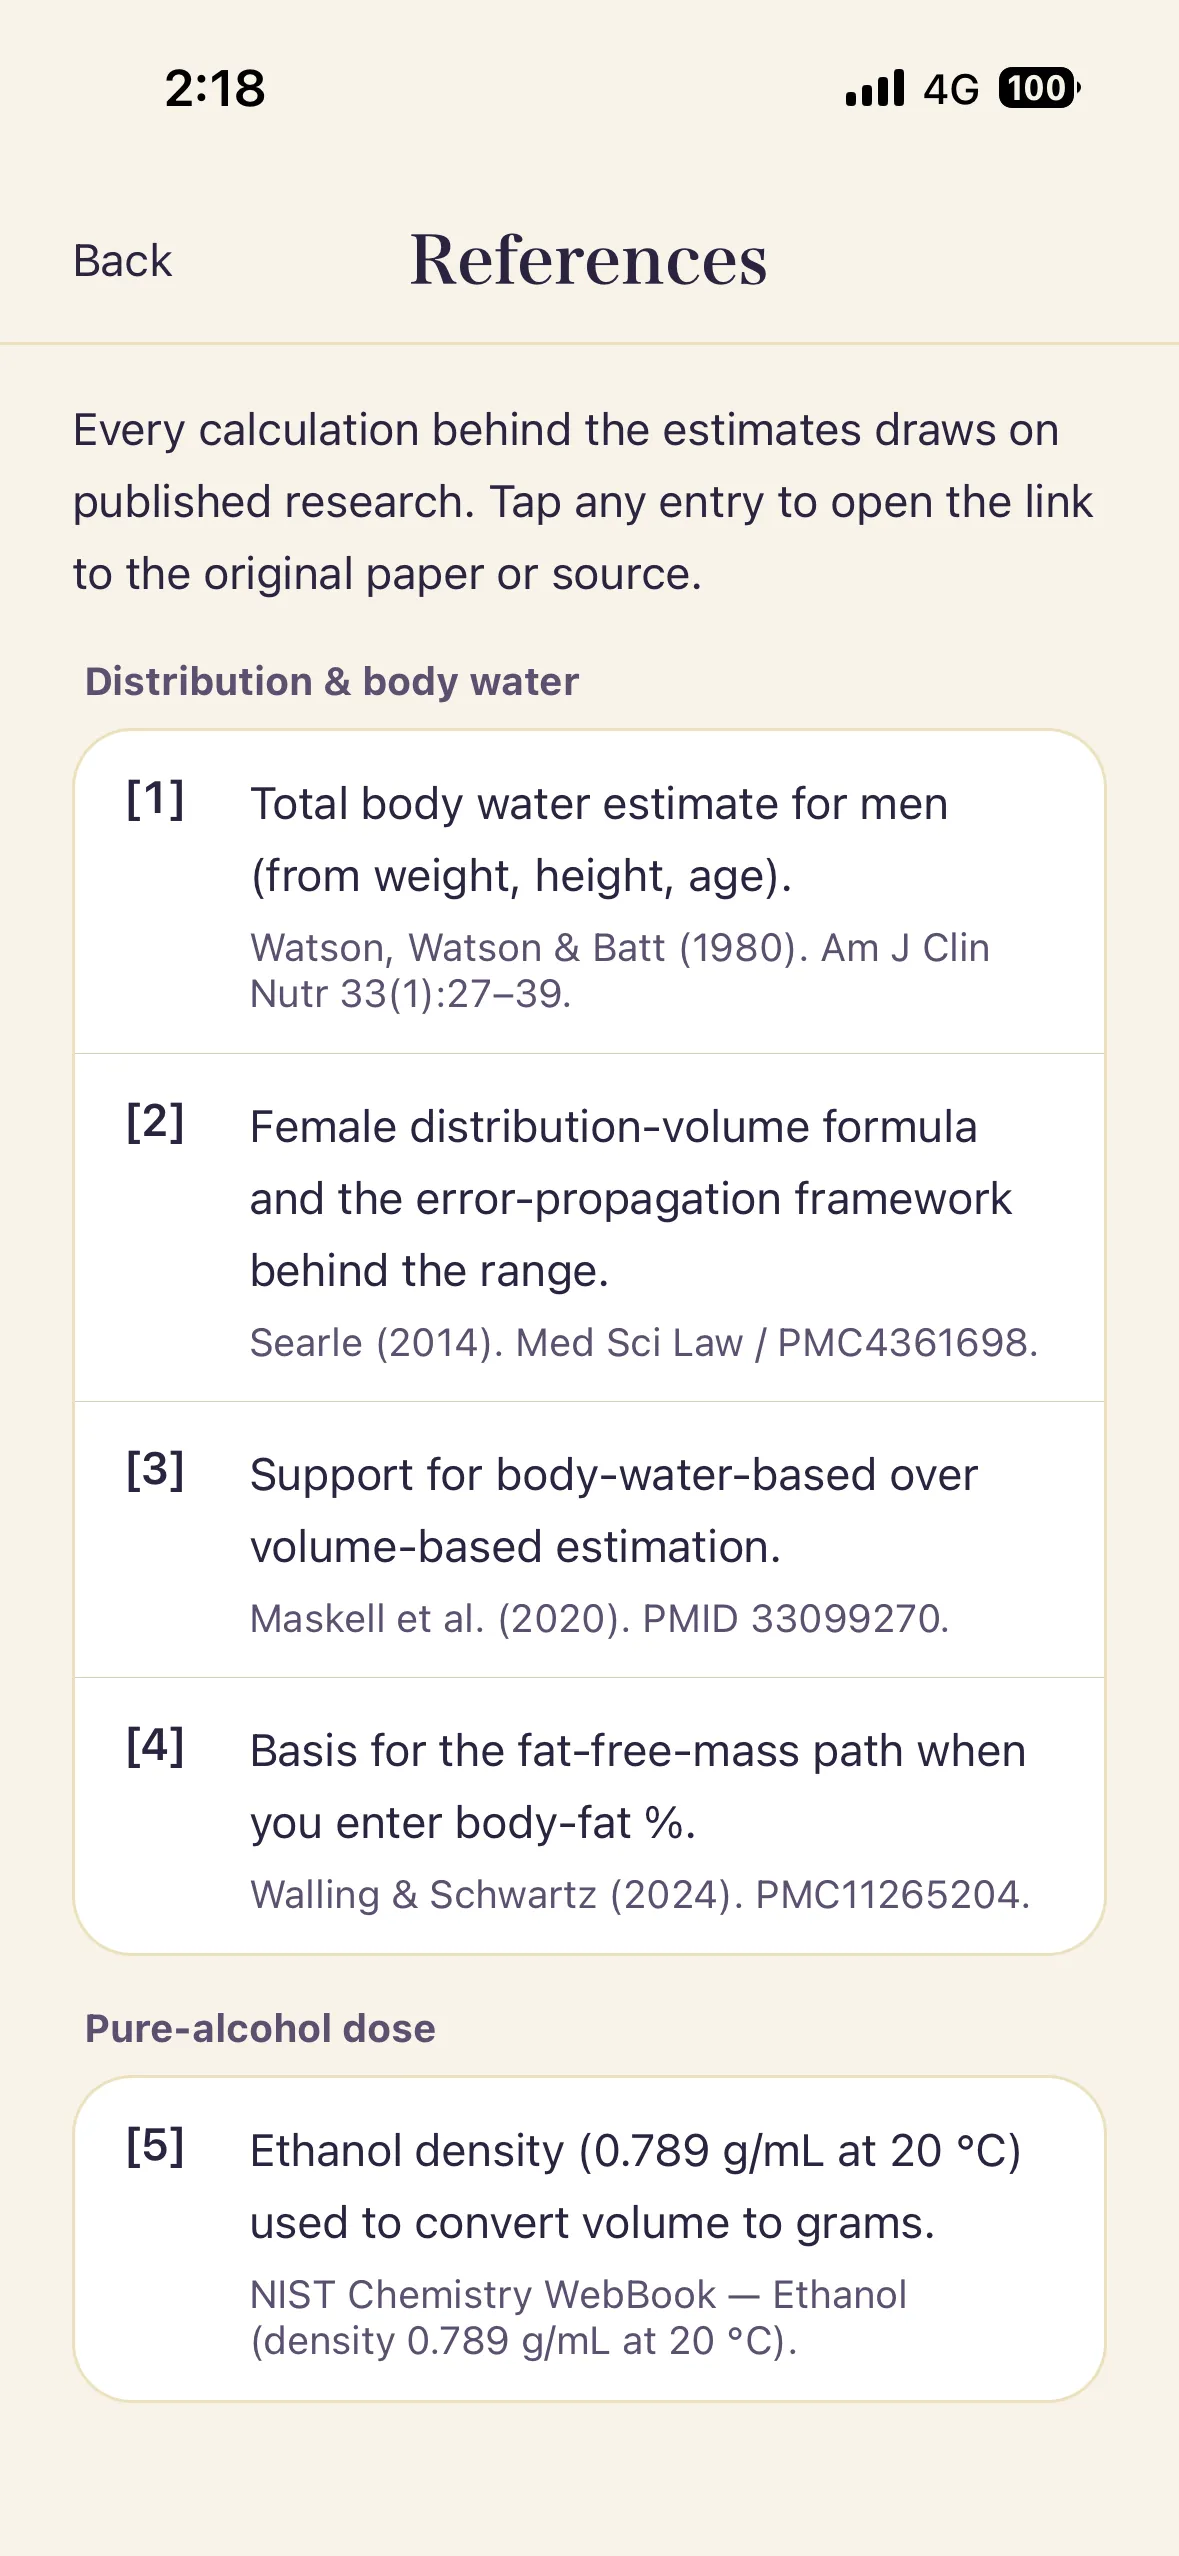This screenshot has height=2556, width=1179.
Task: Tap the battery indicator in status bar
Action: pyautogui.click(x=1039, y=88)
